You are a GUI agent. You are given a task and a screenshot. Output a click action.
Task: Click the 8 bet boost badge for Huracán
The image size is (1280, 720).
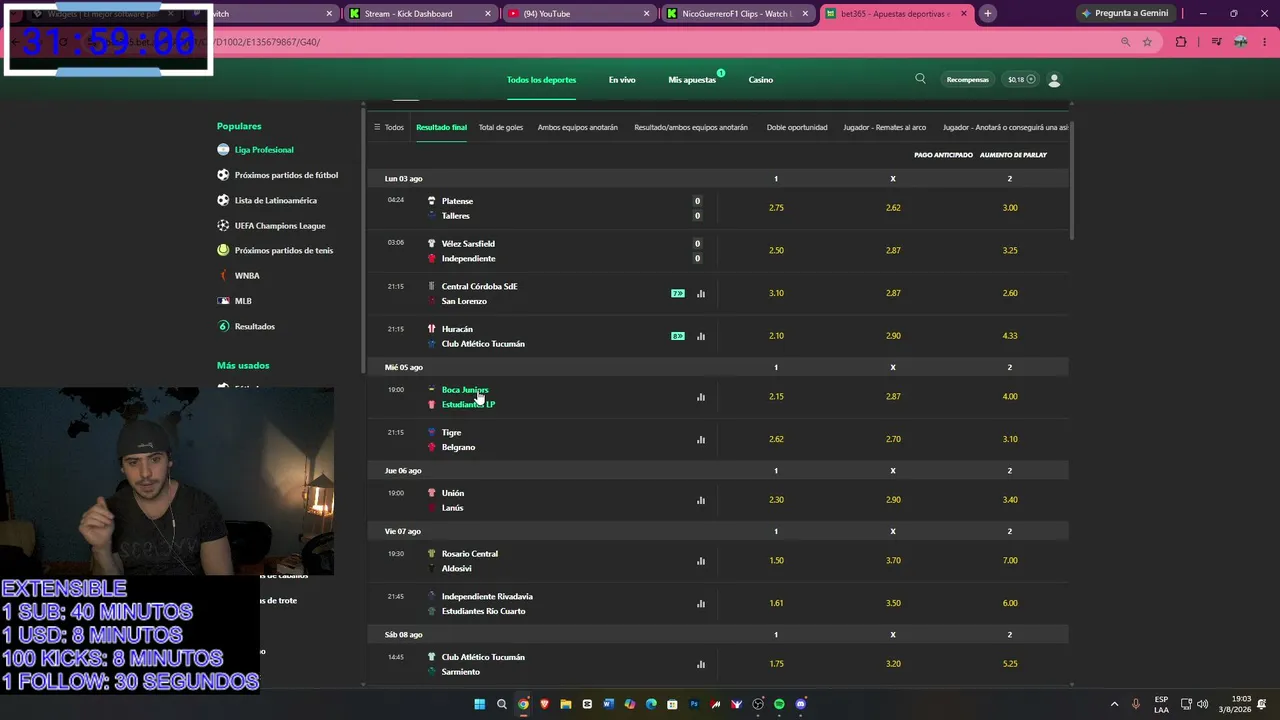click(678, 337)
